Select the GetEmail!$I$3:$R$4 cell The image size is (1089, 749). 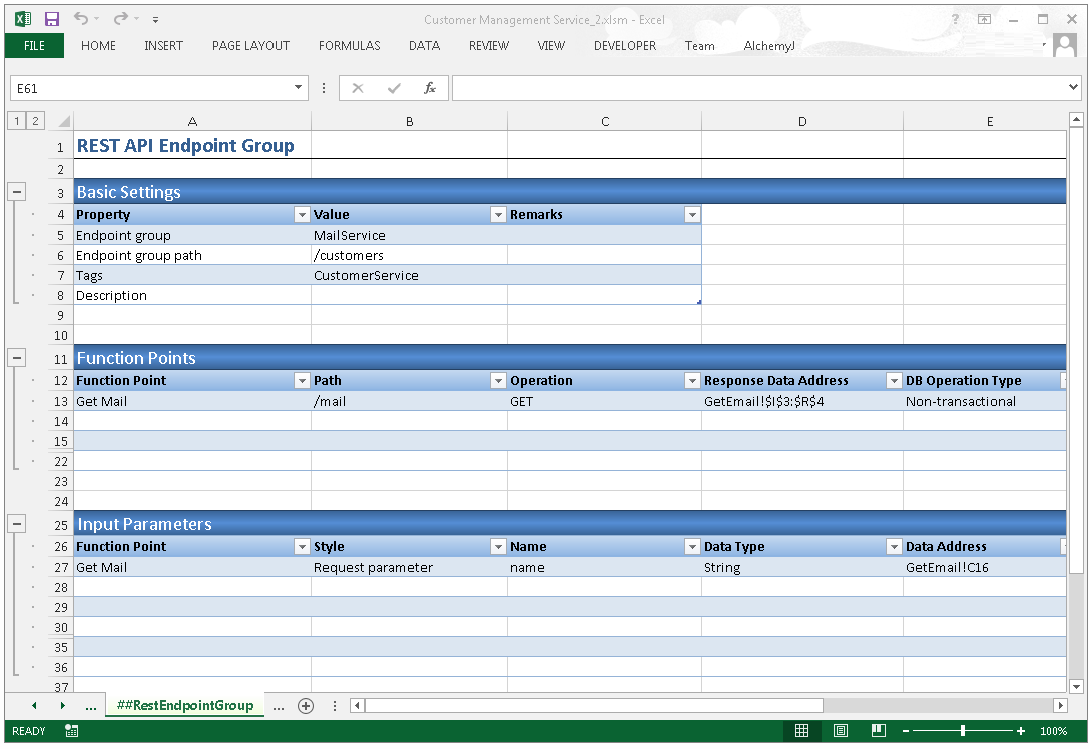point(802,402)
